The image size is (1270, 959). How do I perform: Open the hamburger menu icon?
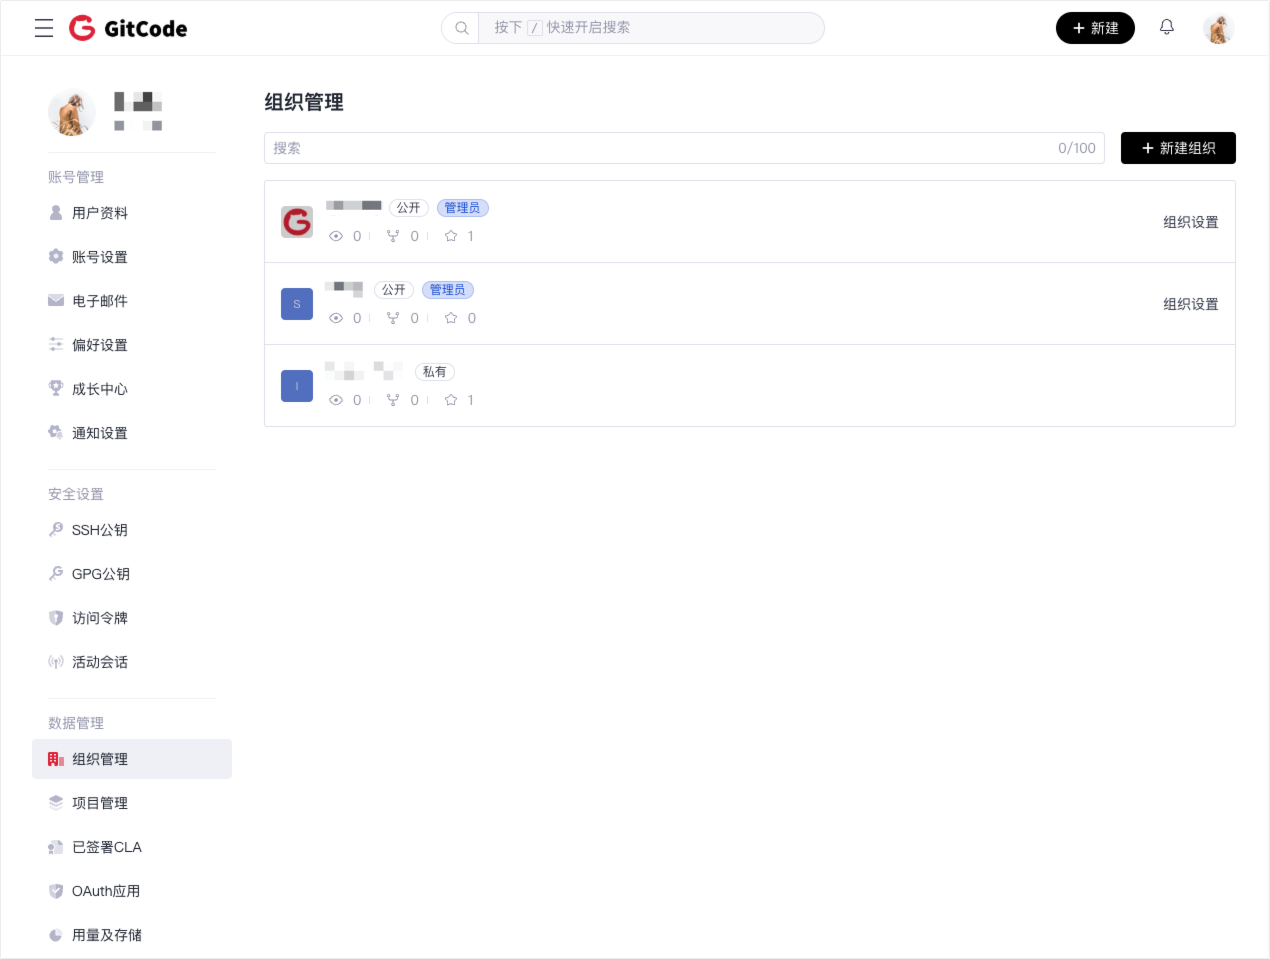pos(44,28)
